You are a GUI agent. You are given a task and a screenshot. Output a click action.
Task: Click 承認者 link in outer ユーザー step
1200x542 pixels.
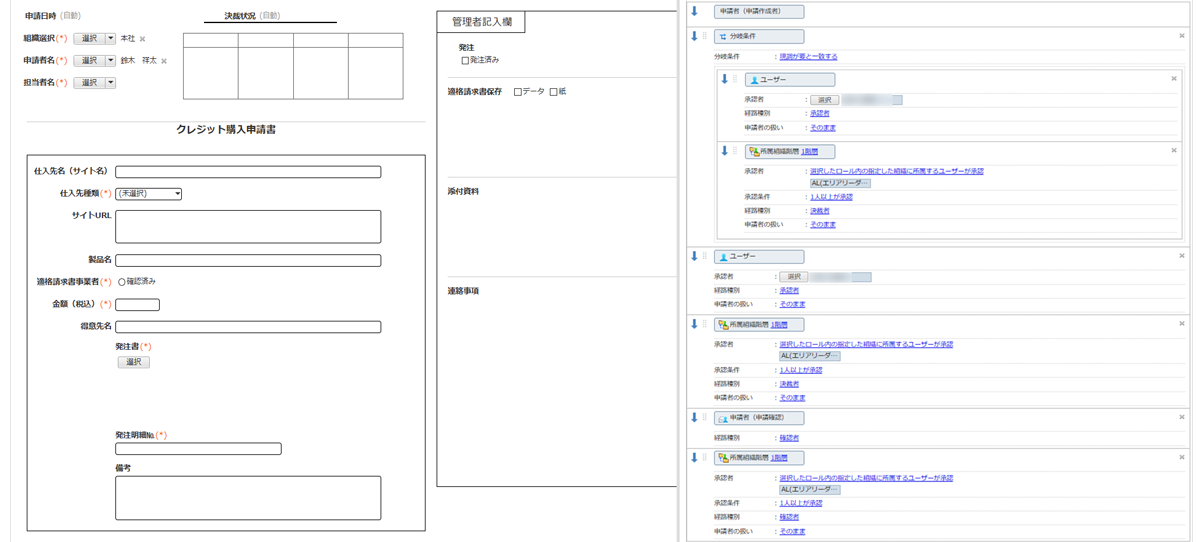coord(789,291)
